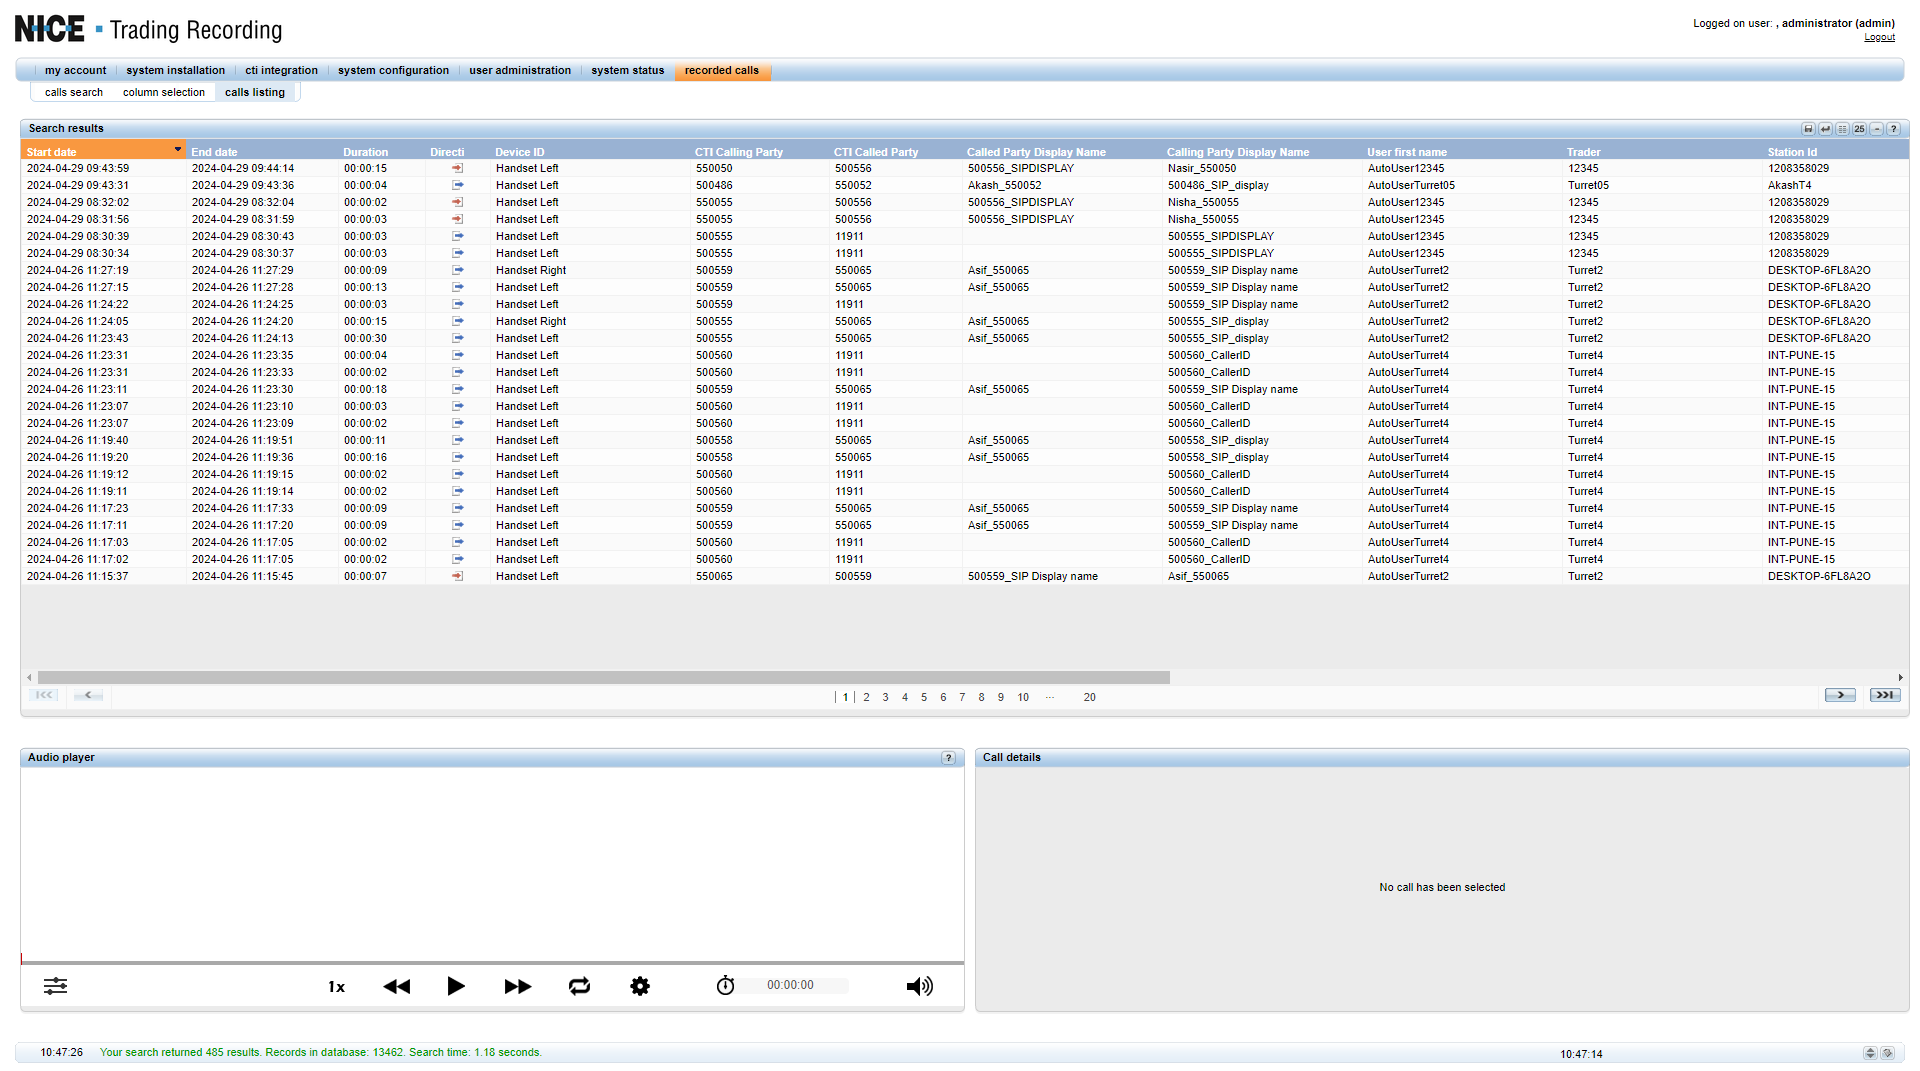The height and width of the screenshot is (1071, 1920).
Task: Go to next results page button
Action: point(1840,695)
